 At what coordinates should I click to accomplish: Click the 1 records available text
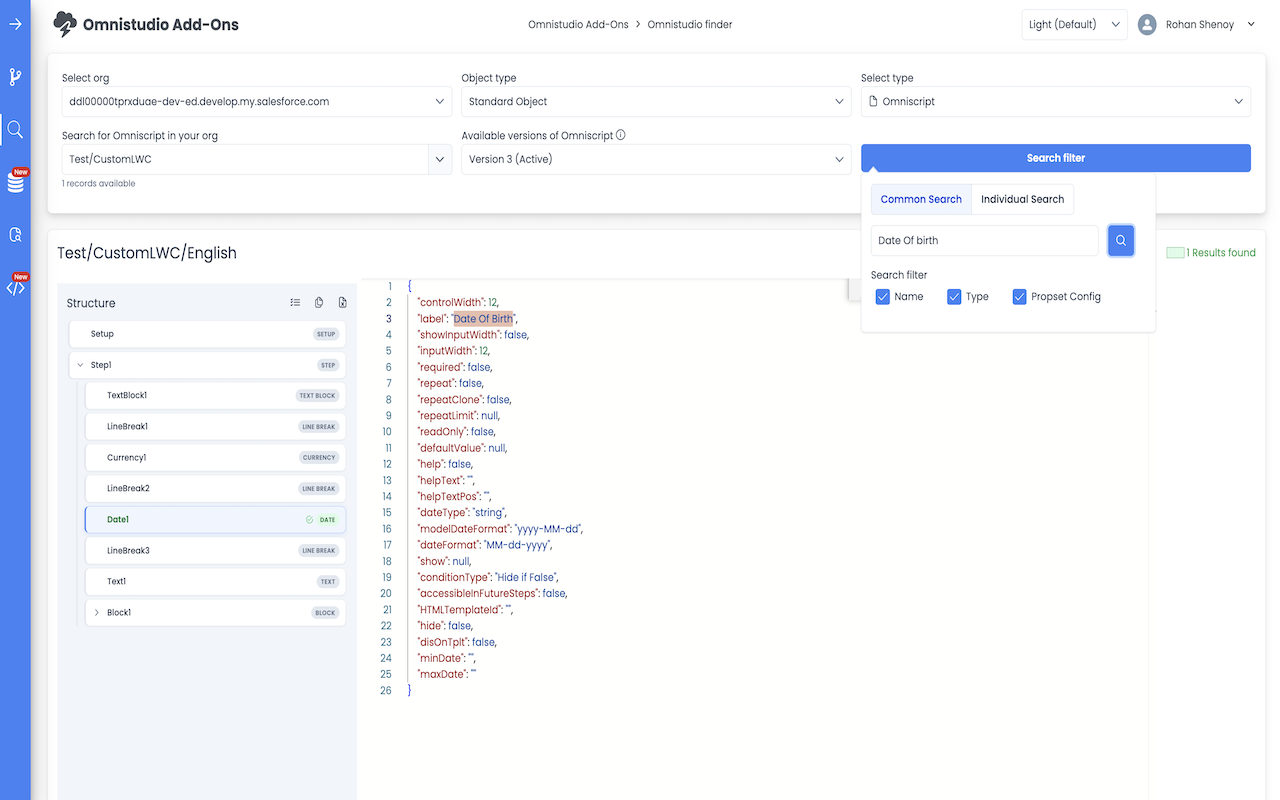[x=98, y=184]
